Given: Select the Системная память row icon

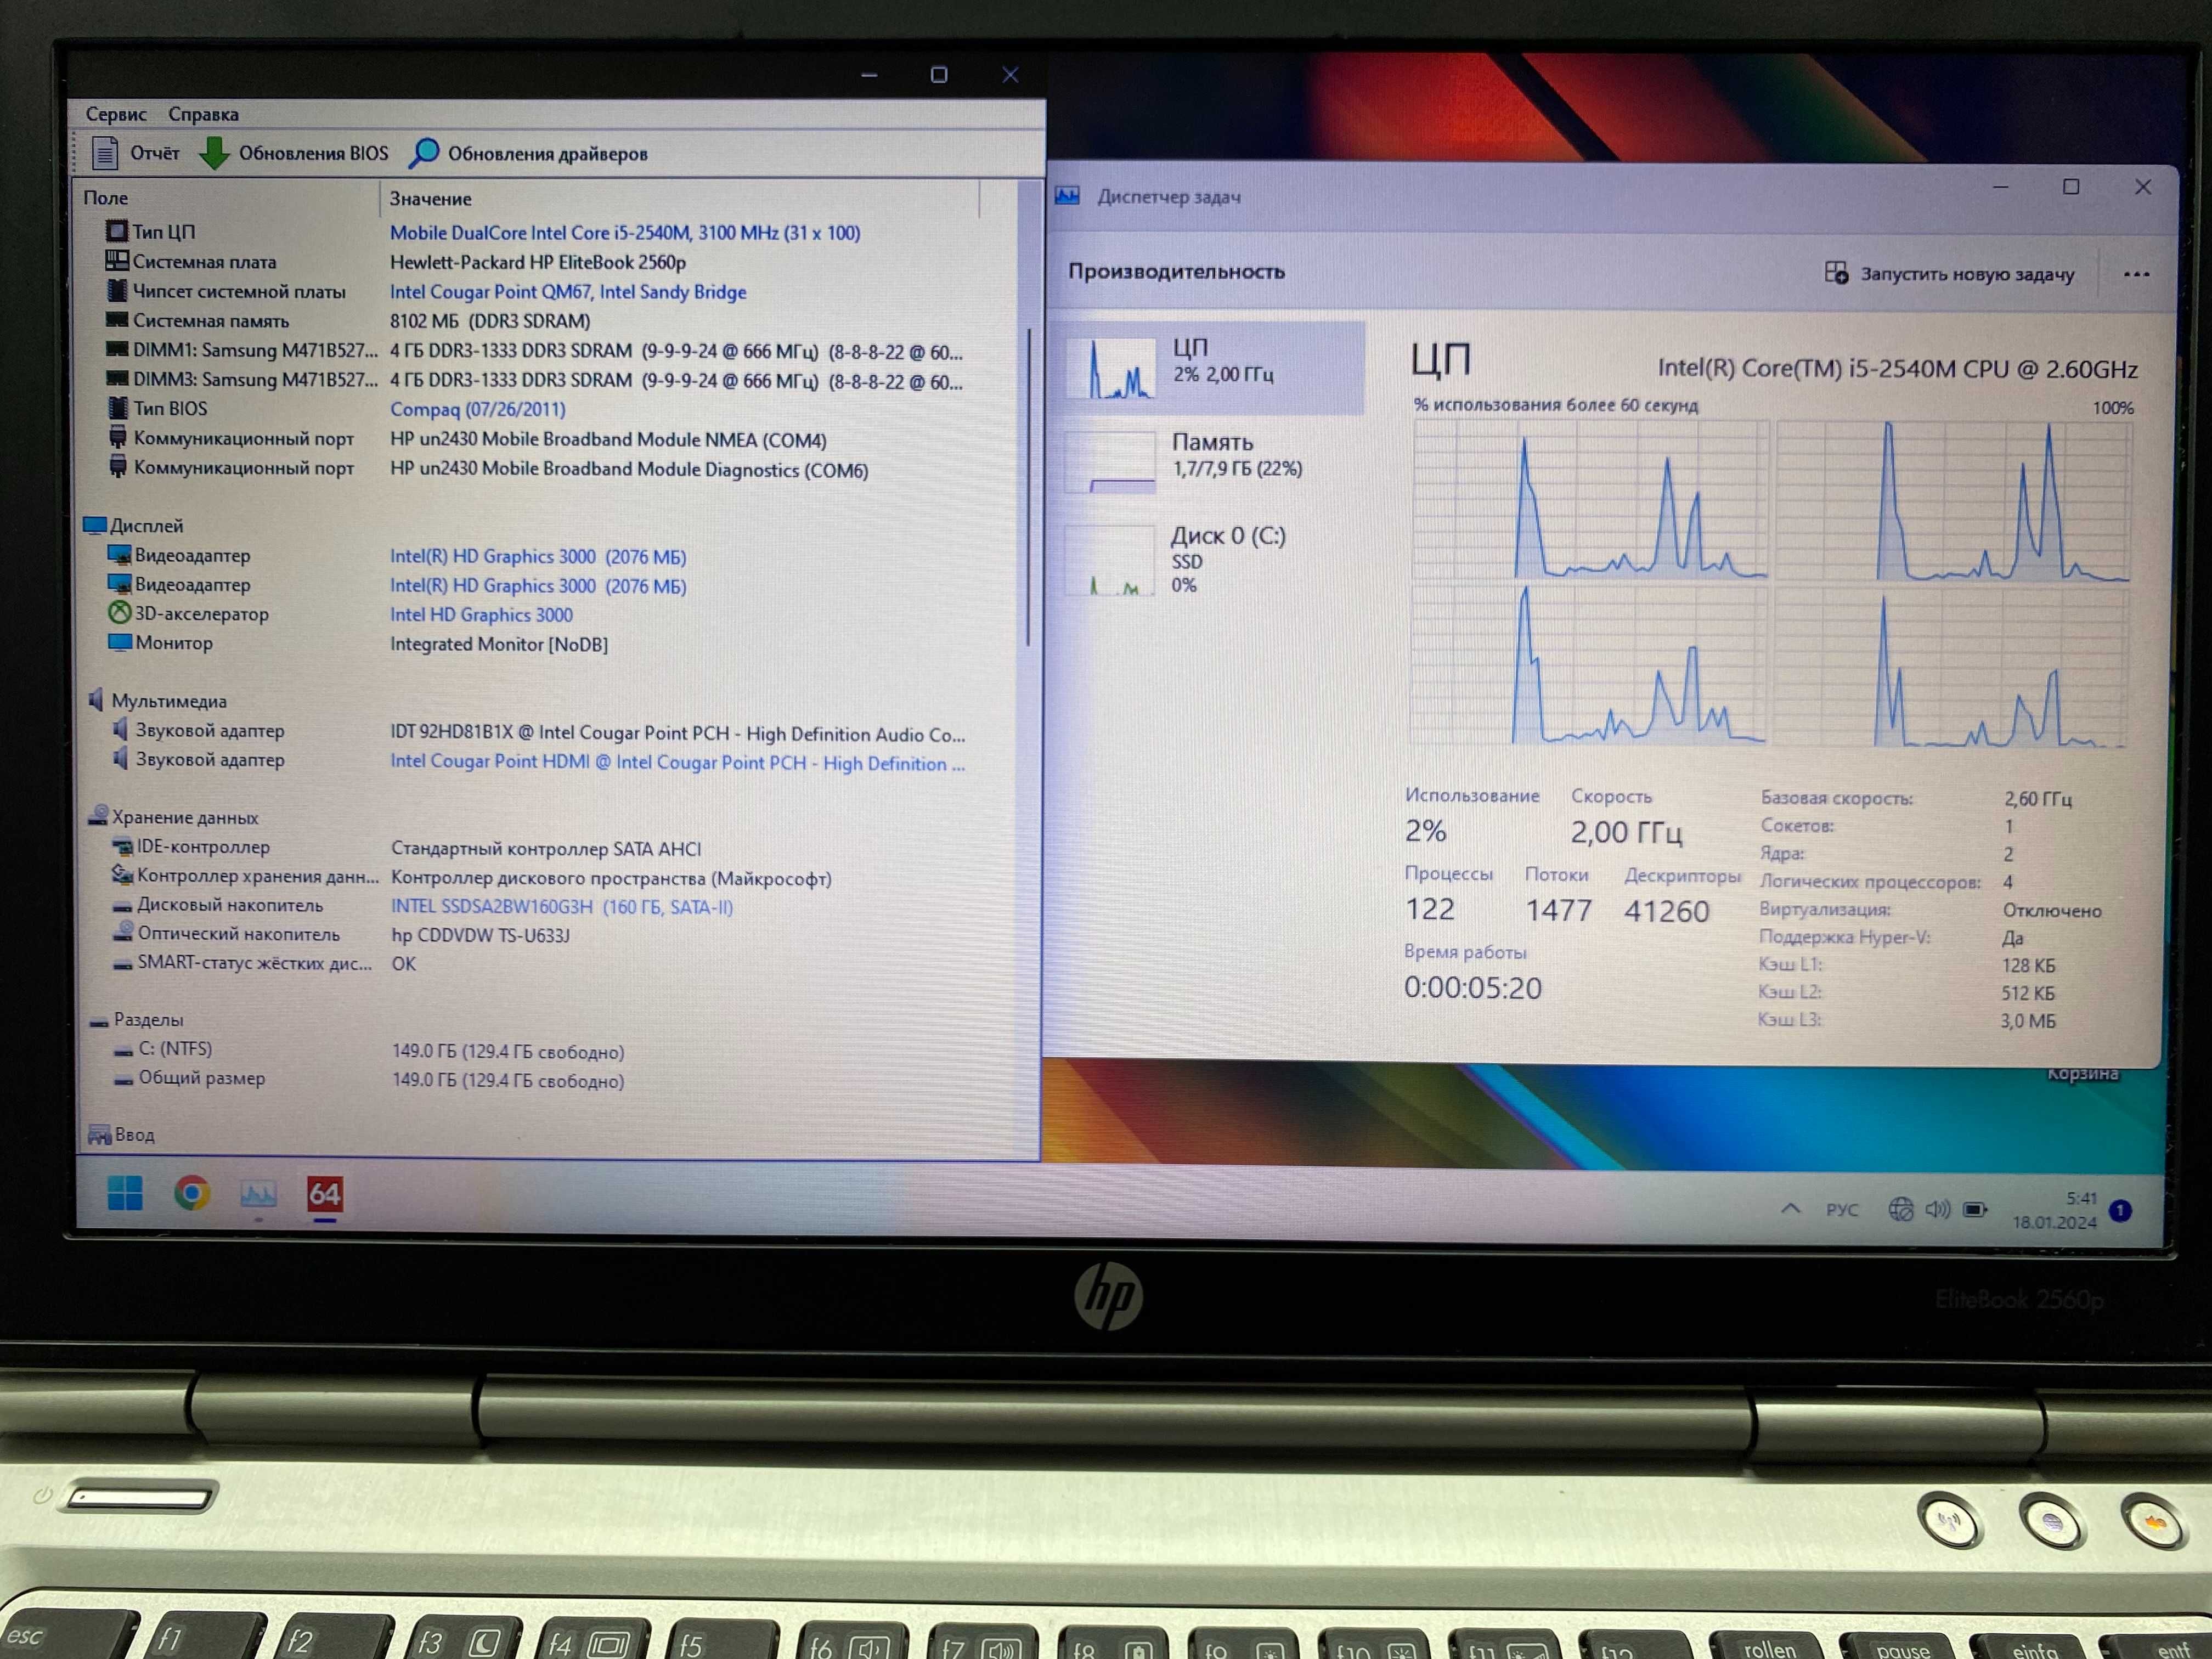Looking at the screenshot, I should pyautogui.click(x=117, y=320).
